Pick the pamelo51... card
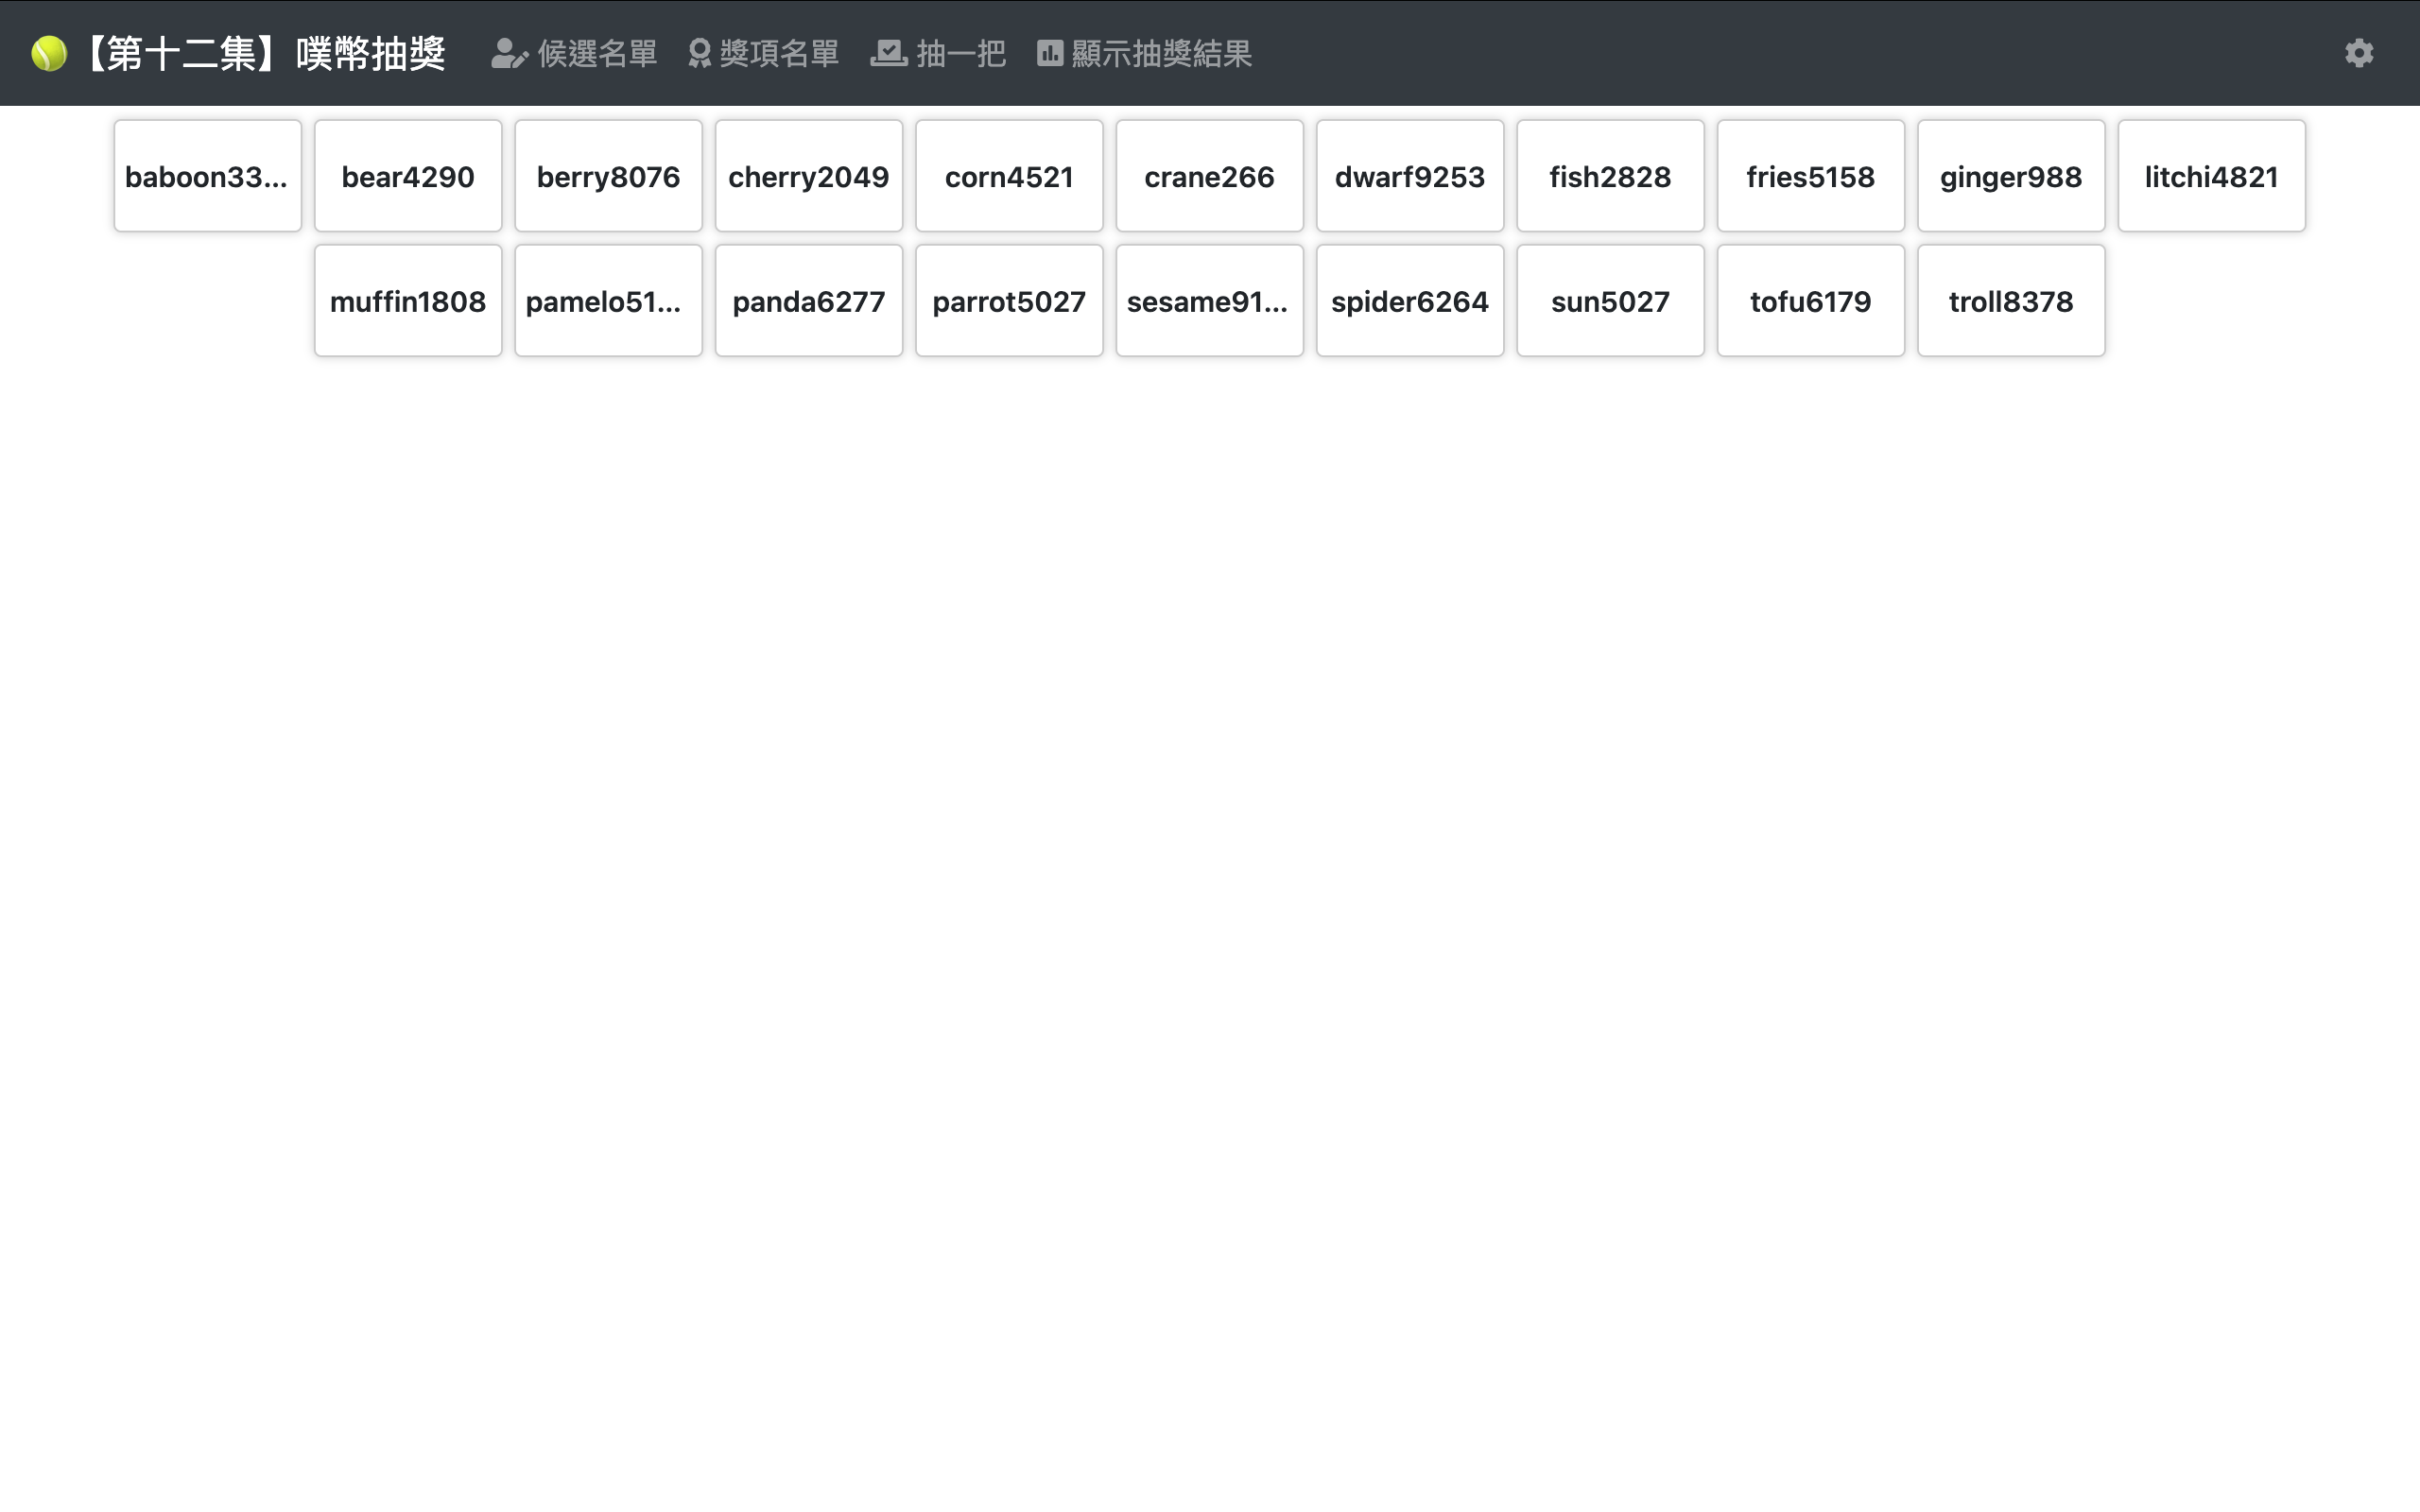Image resolution: width=2420 pixels, height=1512 pixels. coord(608,301)
